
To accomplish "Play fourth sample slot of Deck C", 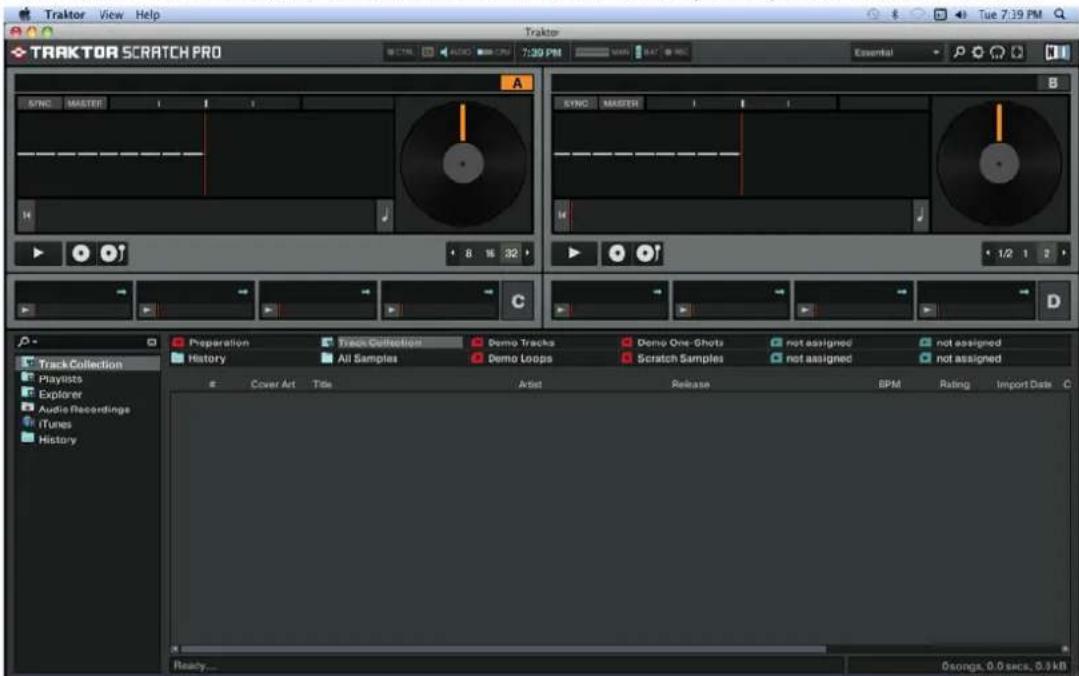I will [x=392, y=310].
